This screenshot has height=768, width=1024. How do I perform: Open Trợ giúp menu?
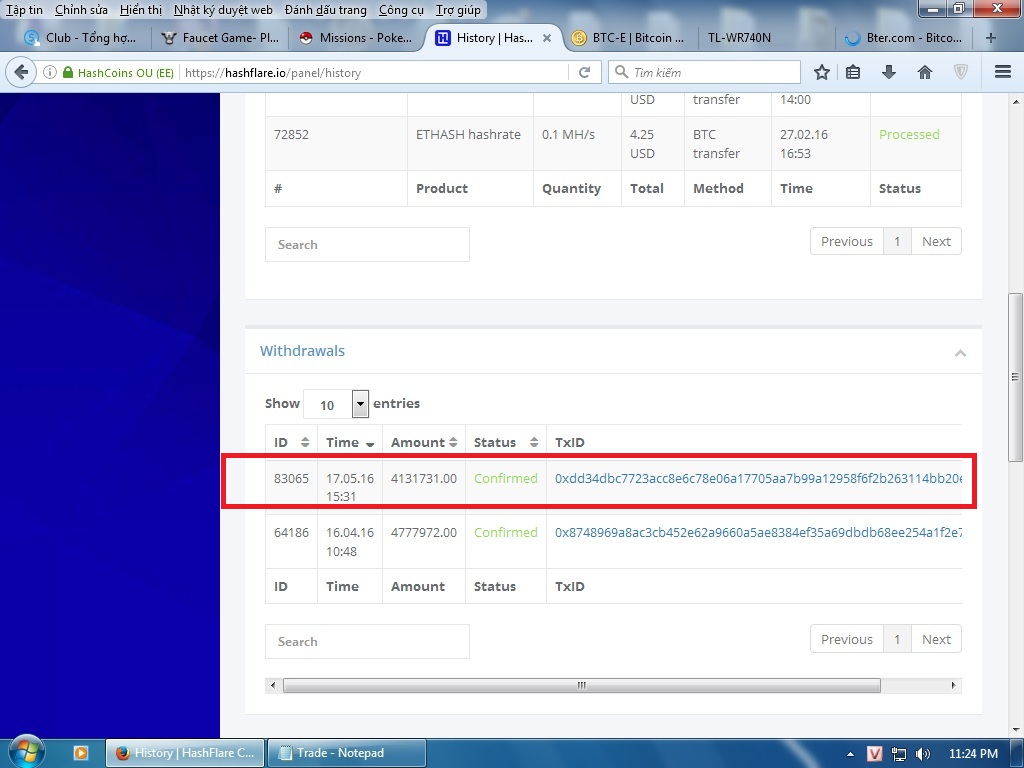pos(458,10)
